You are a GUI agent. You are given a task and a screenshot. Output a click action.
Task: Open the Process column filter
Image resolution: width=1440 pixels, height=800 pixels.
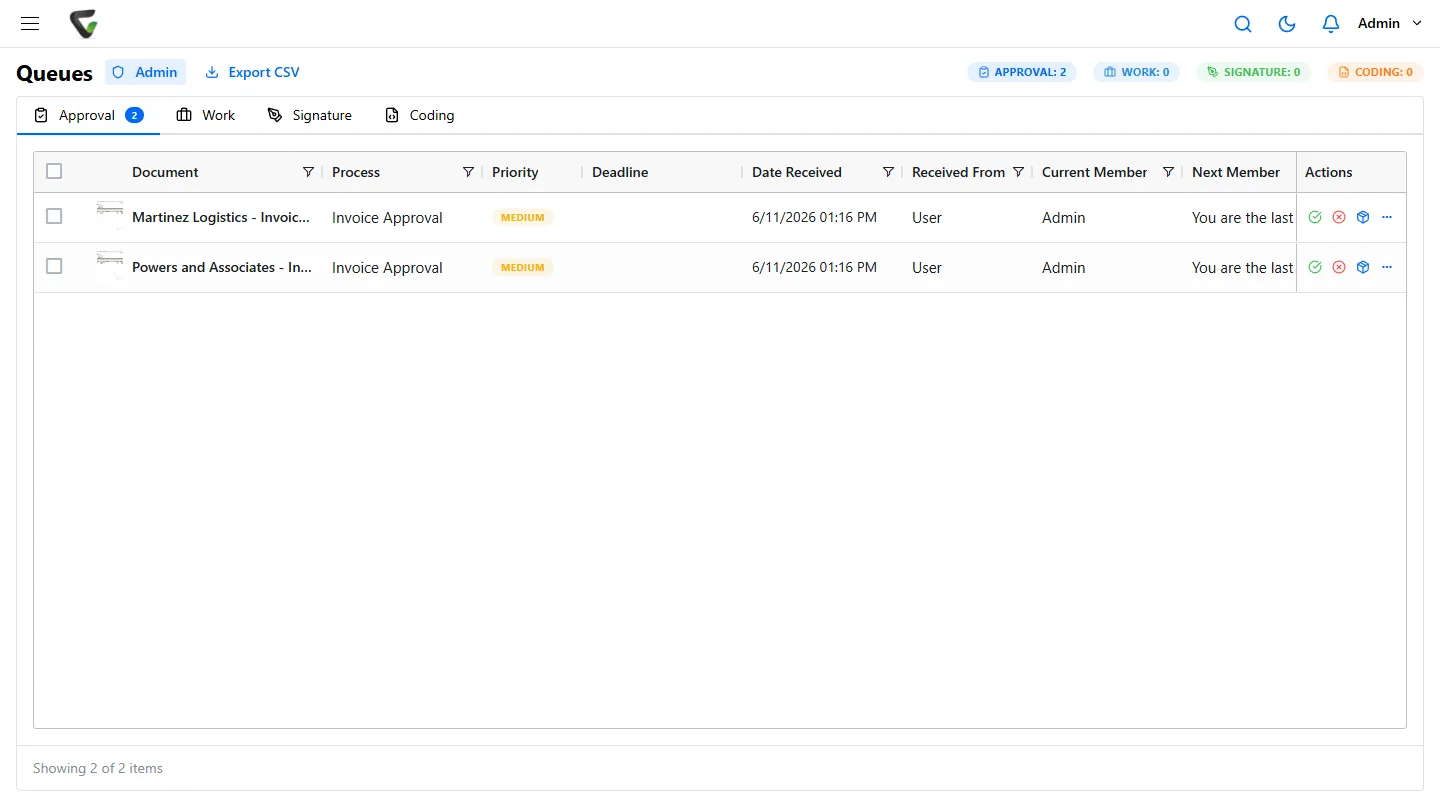tap(468, 172)
